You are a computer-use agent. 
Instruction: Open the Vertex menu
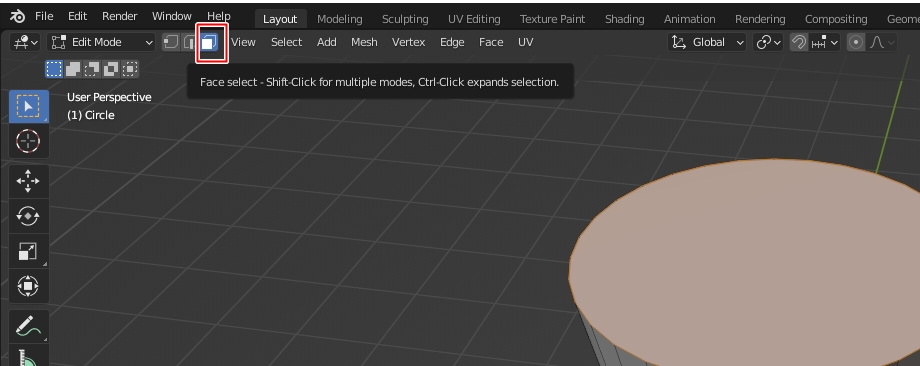click(408, 42)
